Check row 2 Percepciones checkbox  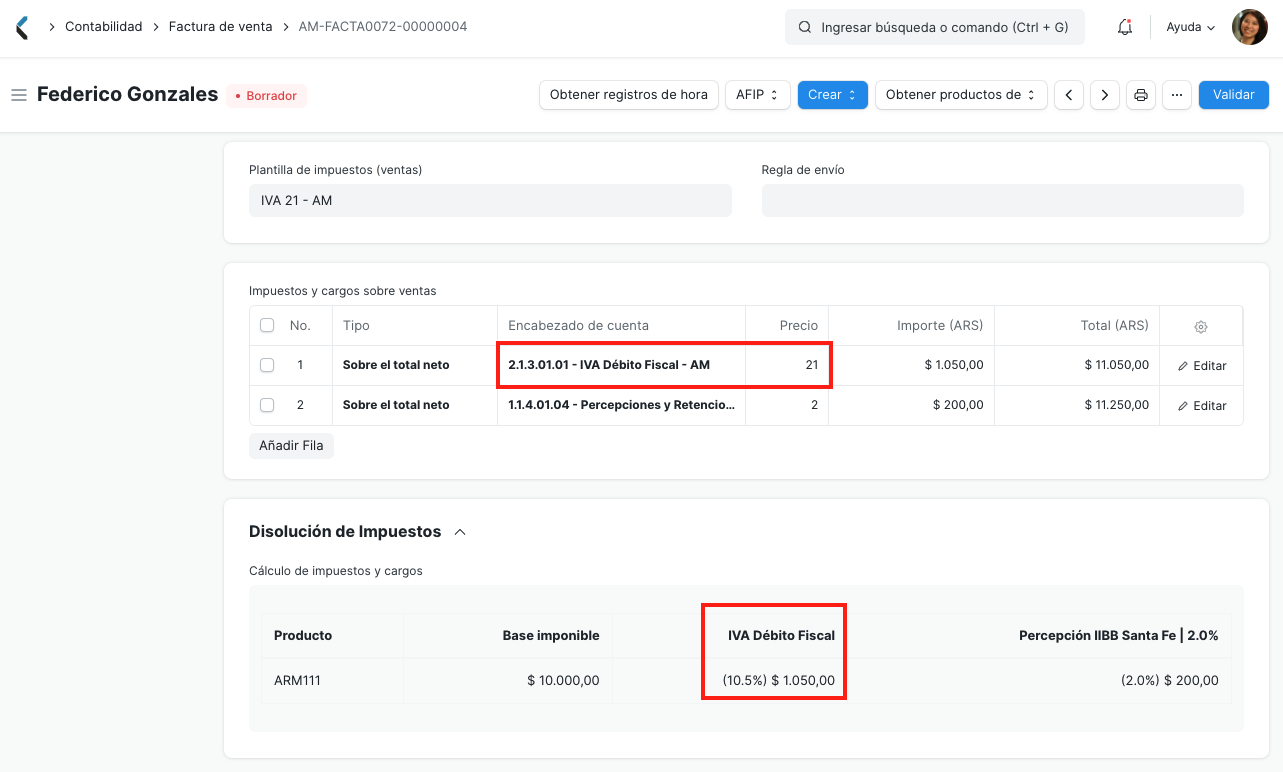point(267,405)
